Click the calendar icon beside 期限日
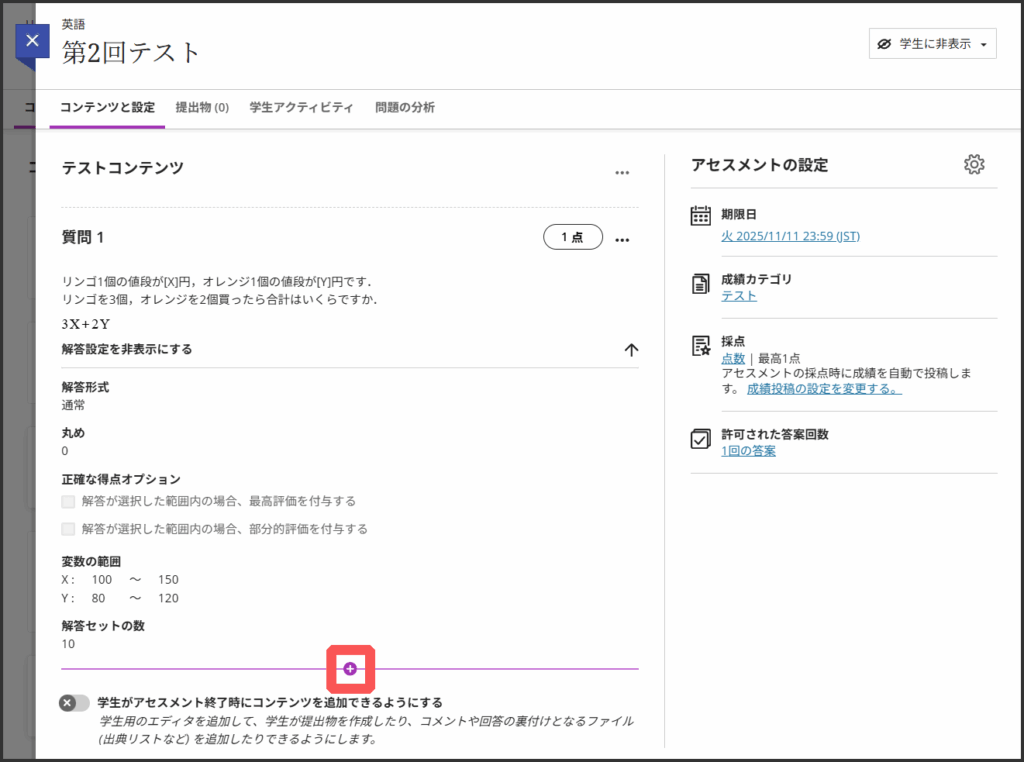Image resolution: width=1024 pixels, height=762 pixels. point(701,216)
